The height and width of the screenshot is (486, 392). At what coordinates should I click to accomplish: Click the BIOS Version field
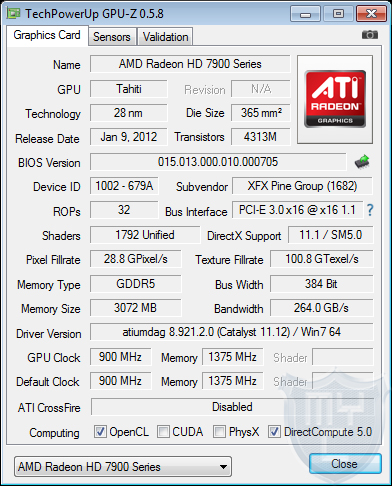218,162
